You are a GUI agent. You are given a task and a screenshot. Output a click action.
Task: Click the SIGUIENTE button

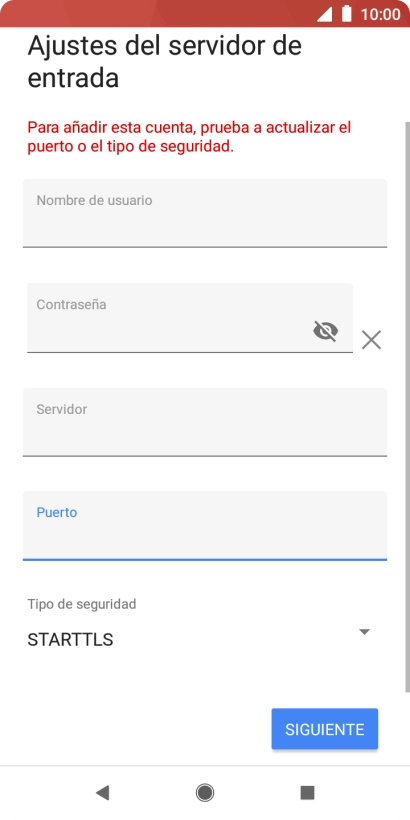[324, 729]
